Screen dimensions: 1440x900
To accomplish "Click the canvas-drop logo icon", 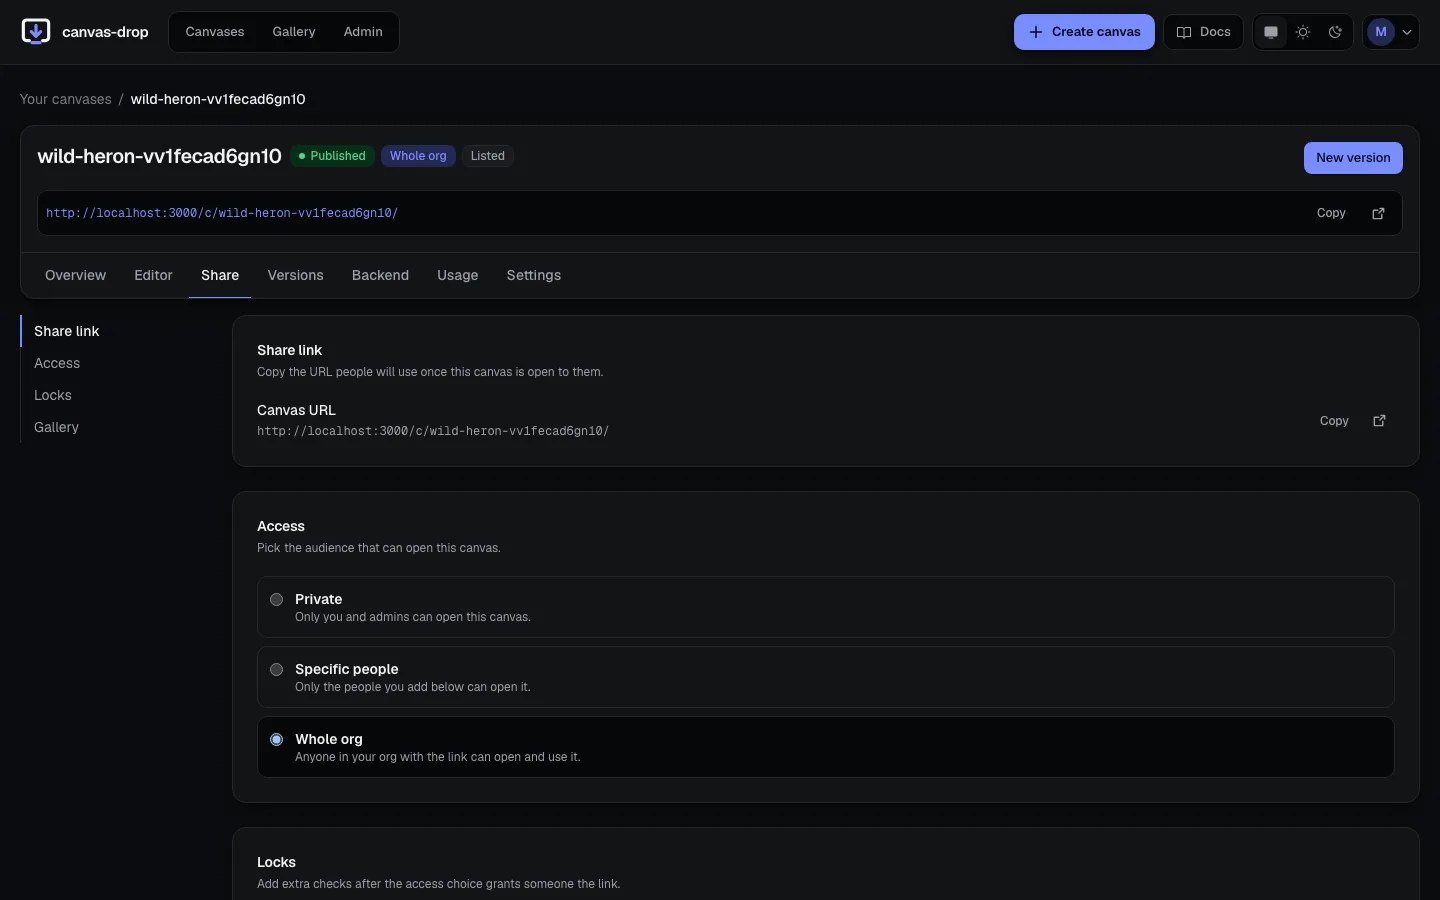I will tap(36, 32).
